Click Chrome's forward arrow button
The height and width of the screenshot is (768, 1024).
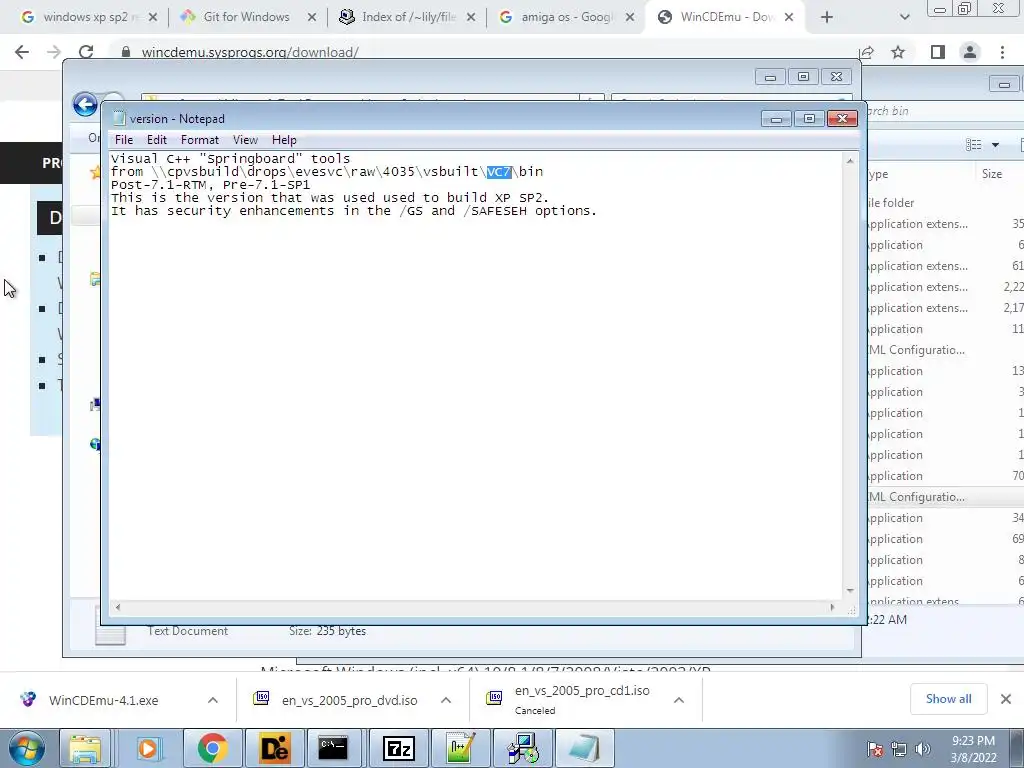(54, 52)
